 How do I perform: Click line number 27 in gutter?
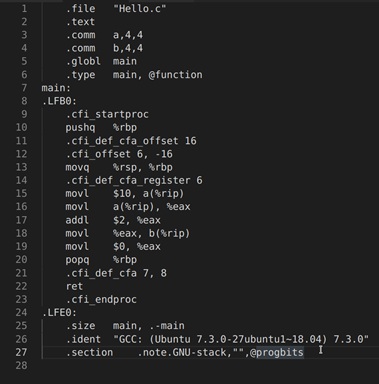[x=21, y=352]
